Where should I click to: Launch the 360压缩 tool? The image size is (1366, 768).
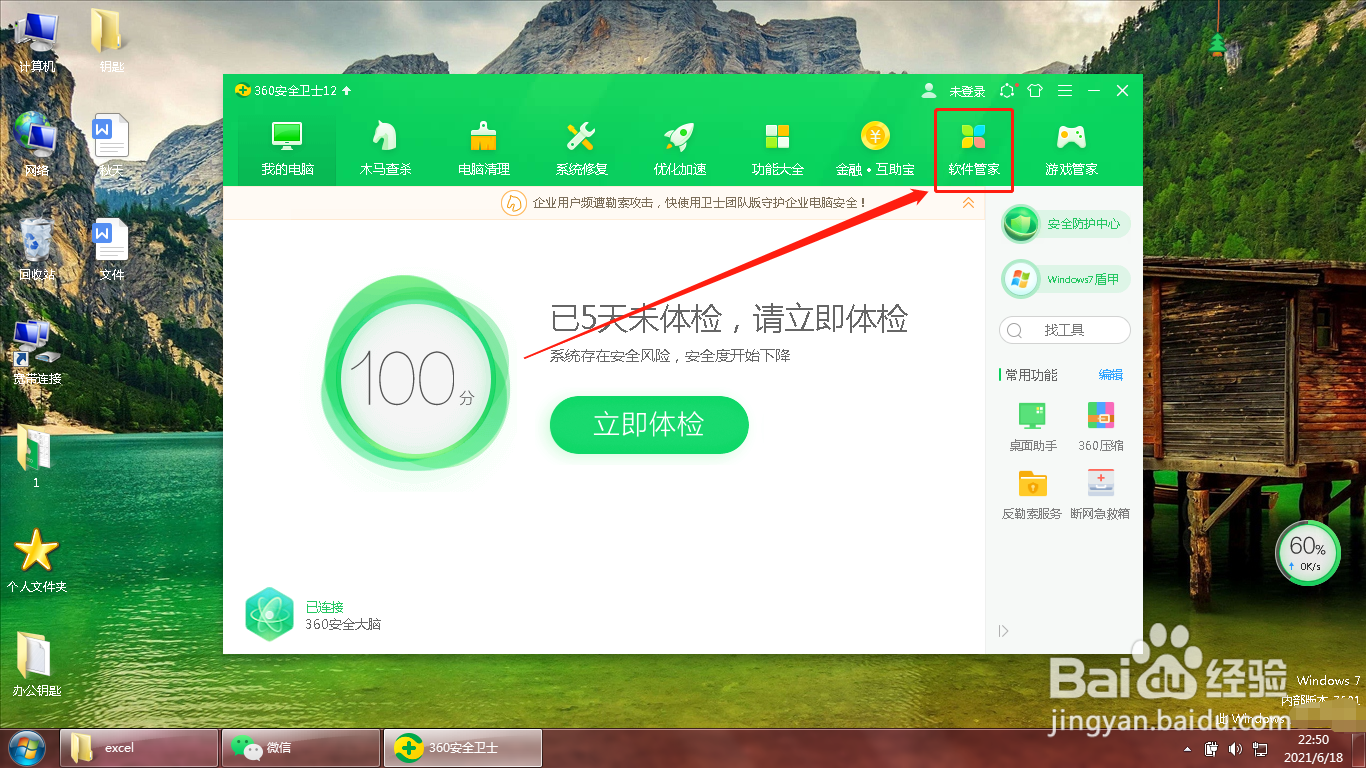coord(1101,426)
